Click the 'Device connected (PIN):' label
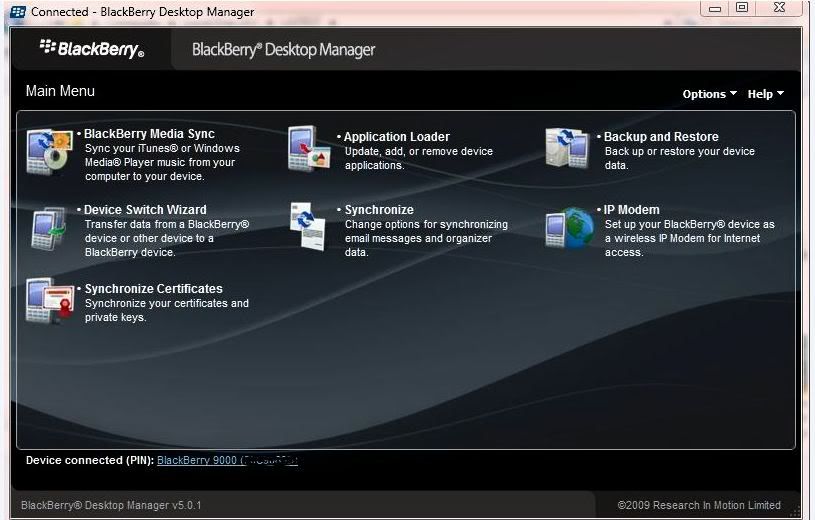The image size is (815, 520). coord(90,460)
